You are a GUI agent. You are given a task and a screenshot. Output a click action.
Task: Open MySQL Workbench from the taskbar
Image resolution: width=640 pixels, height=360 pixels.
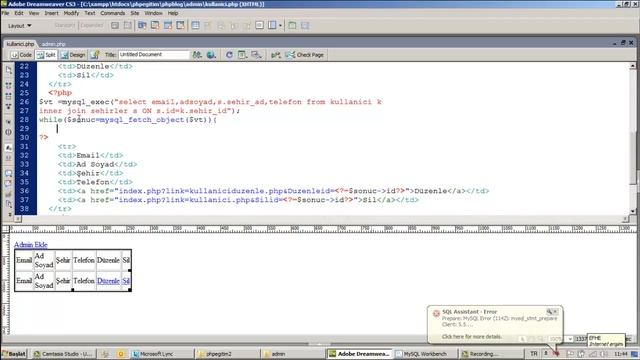424,354
